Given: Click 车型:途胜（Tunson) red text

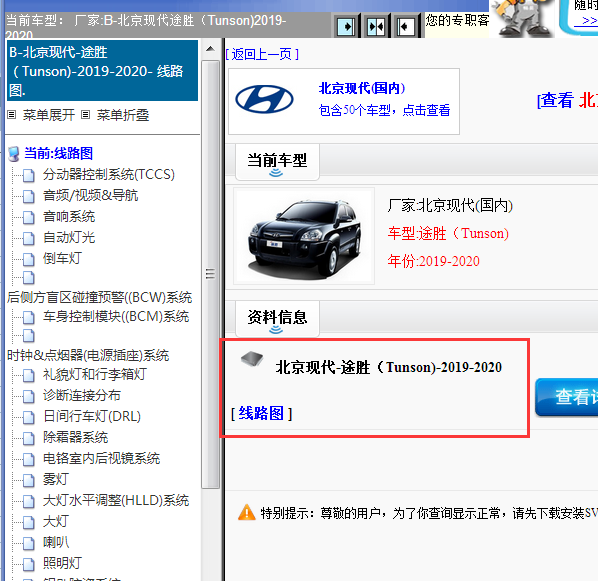Looking at the screenshot, I should (448, 233).
